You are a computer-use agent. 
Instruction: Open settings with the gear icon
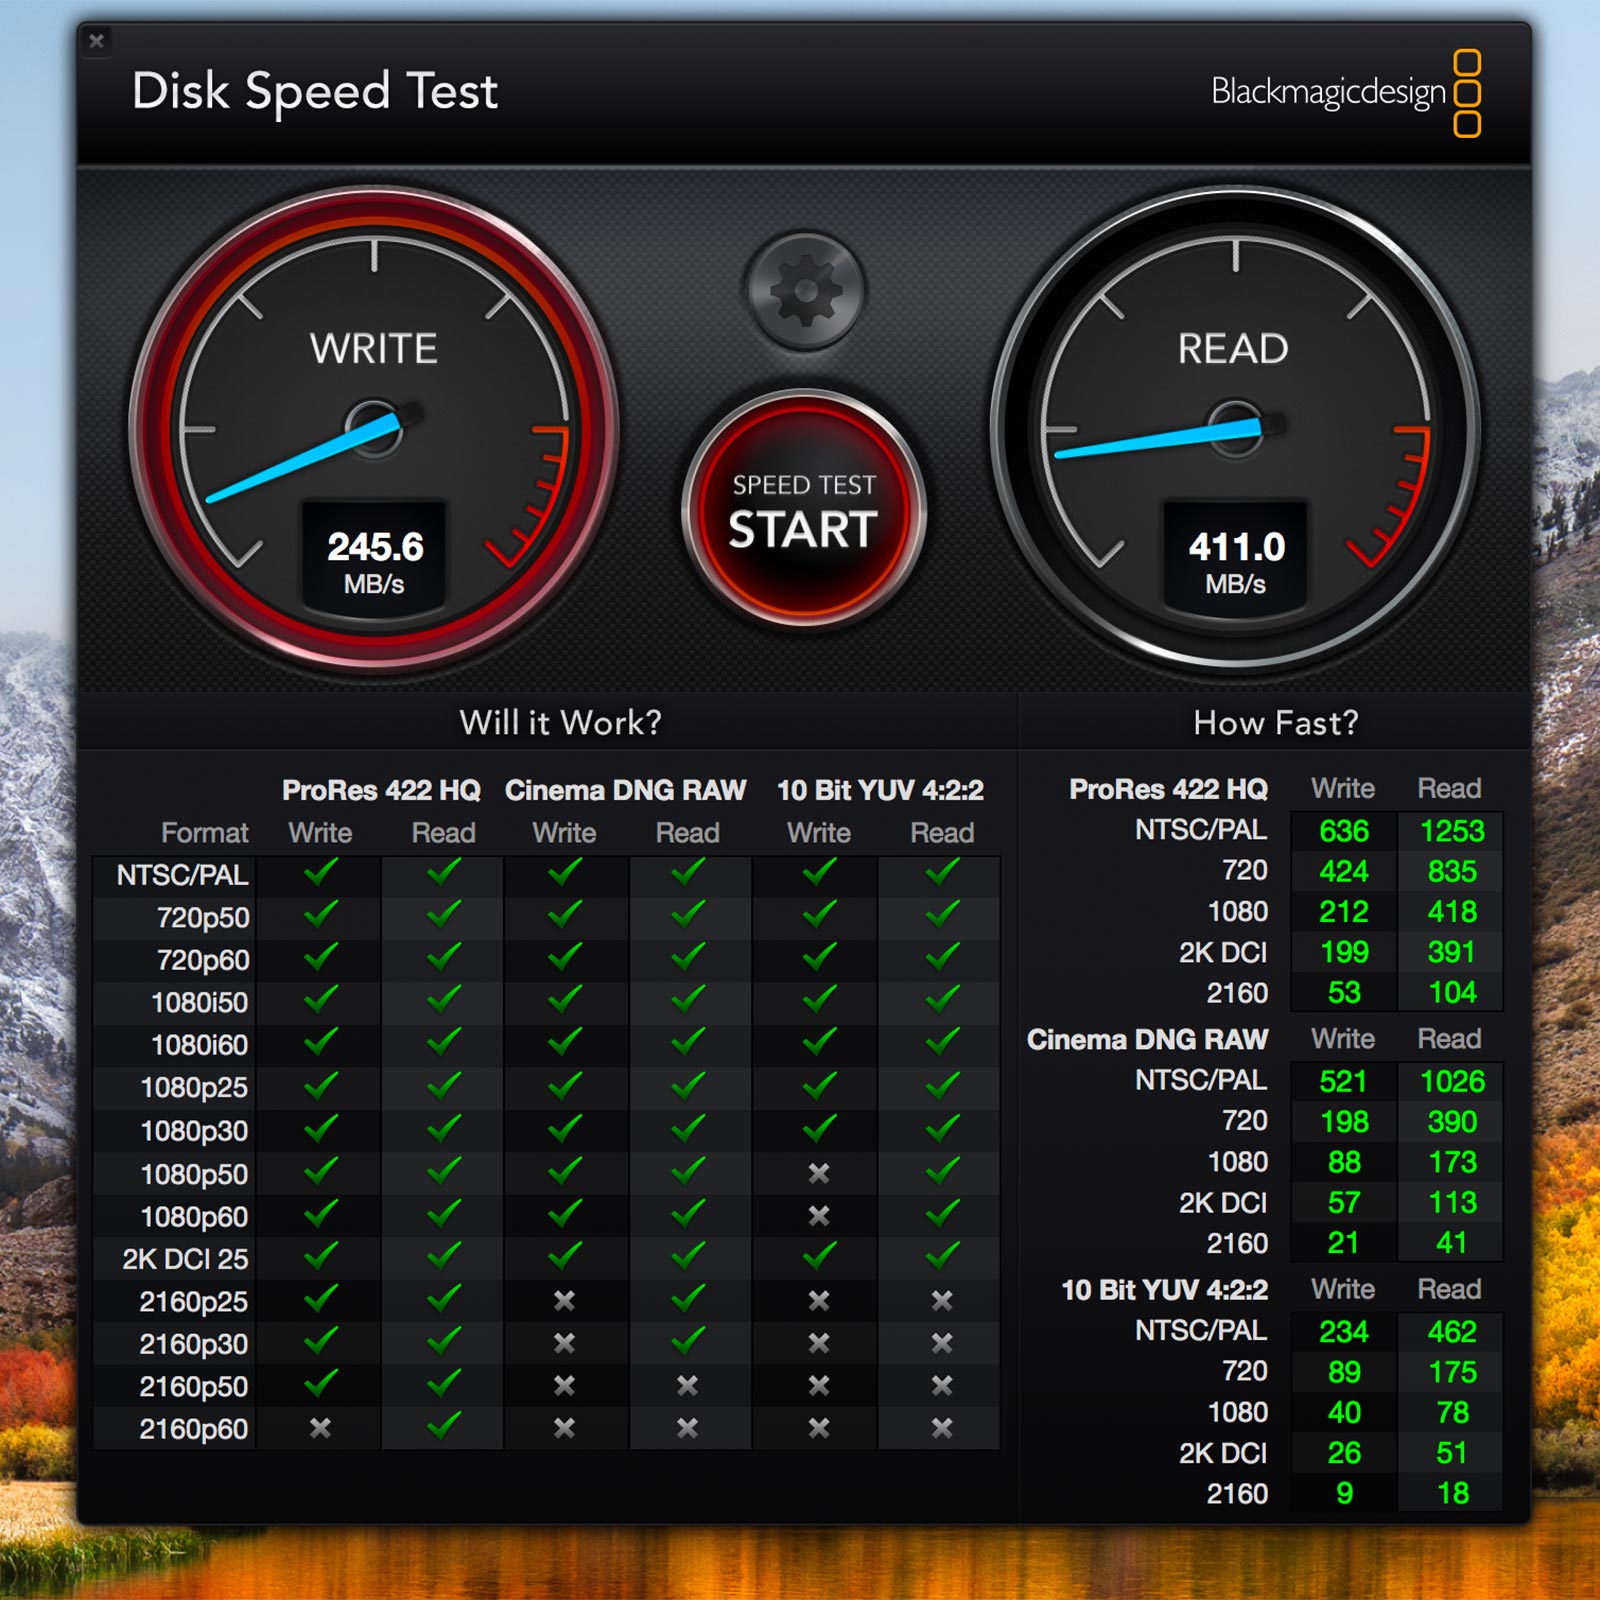coord(804,291)
